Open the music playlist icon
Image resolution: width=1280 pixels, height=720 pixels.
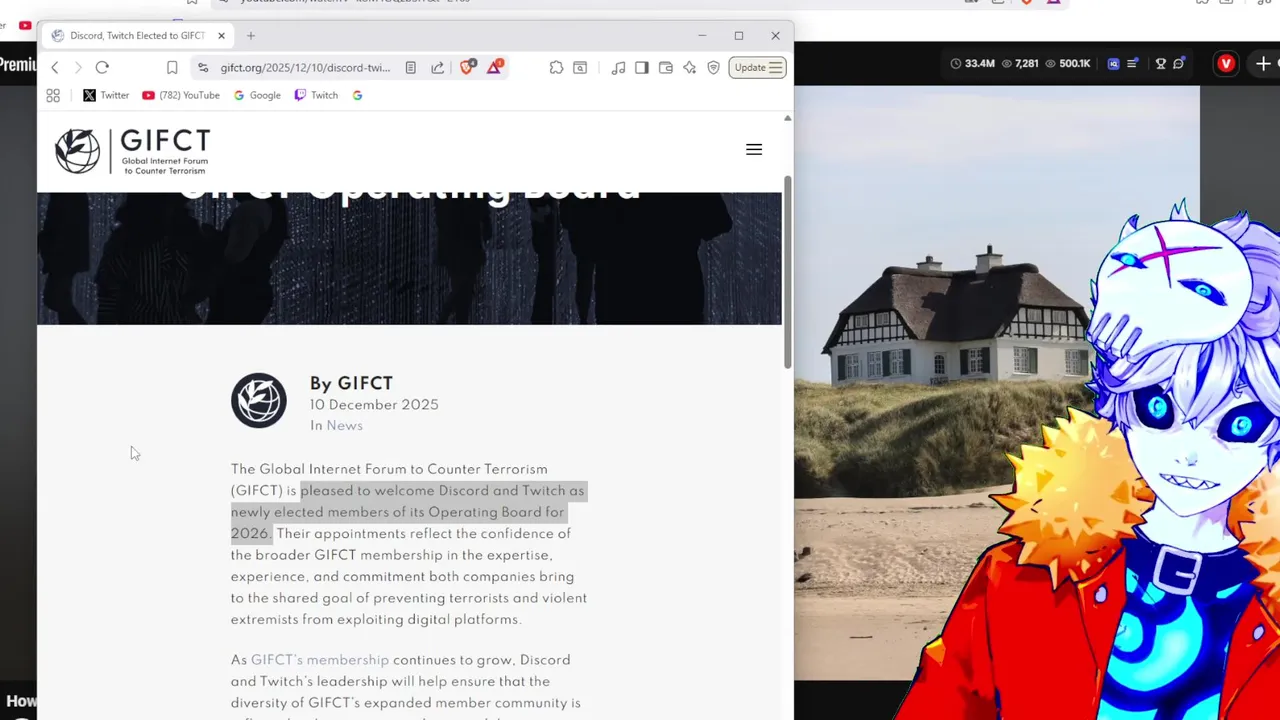[x=619, y=67]
